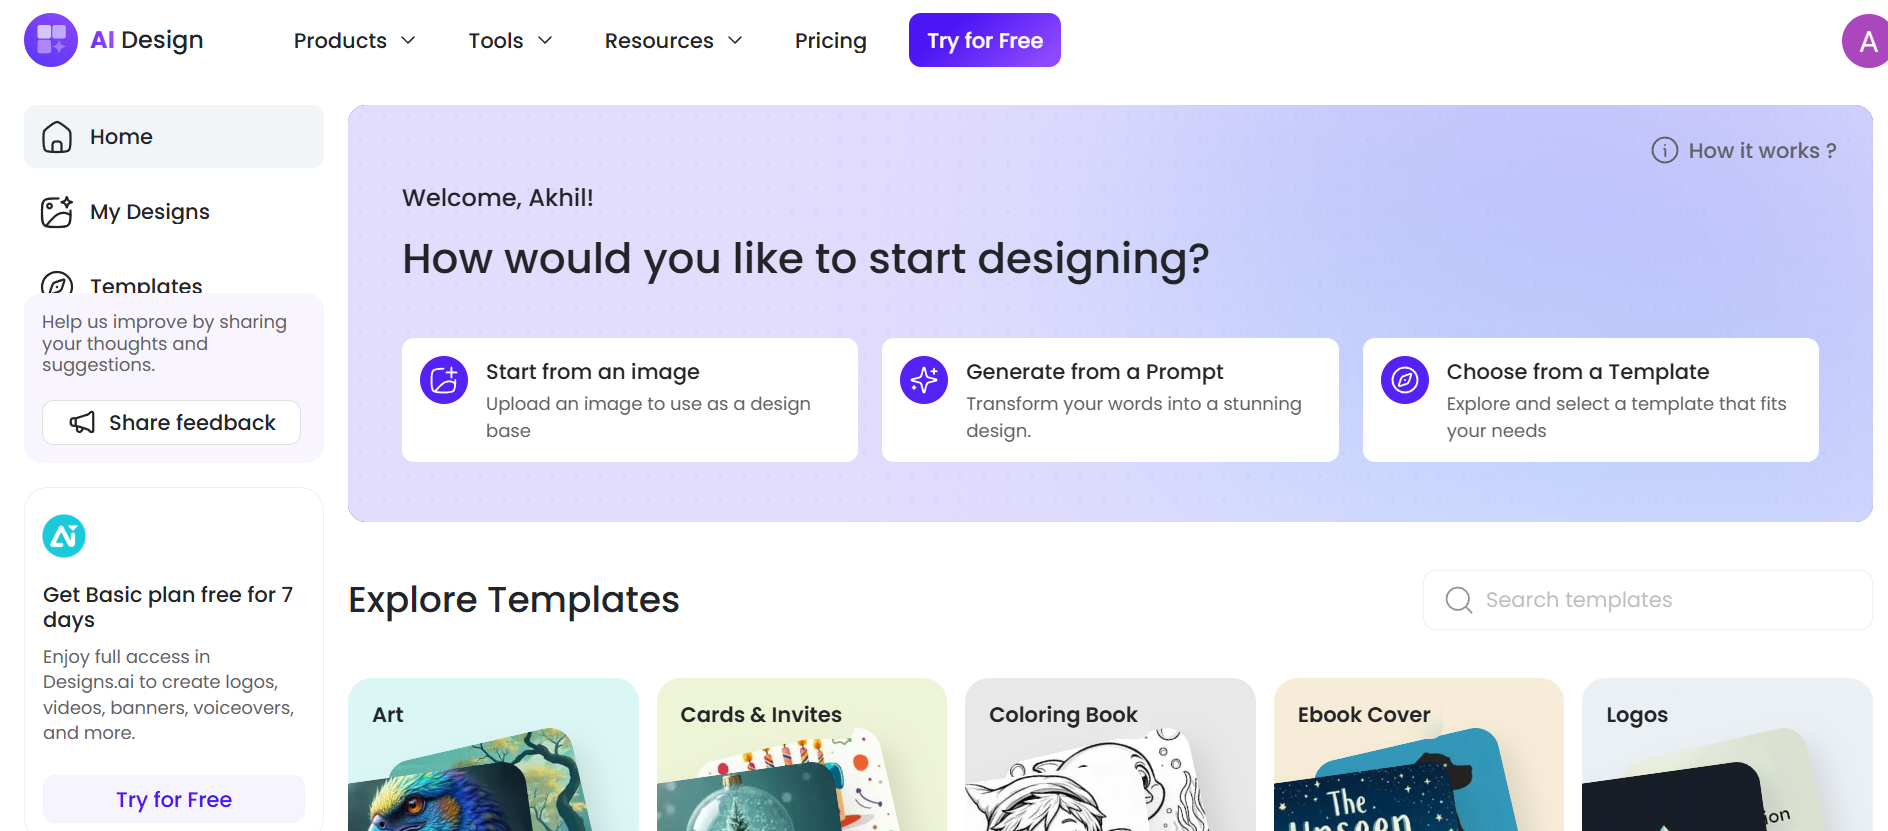Click the Designs.ai logo in the promo card
The image size is (1888, 831).
(x=64, y=536)
